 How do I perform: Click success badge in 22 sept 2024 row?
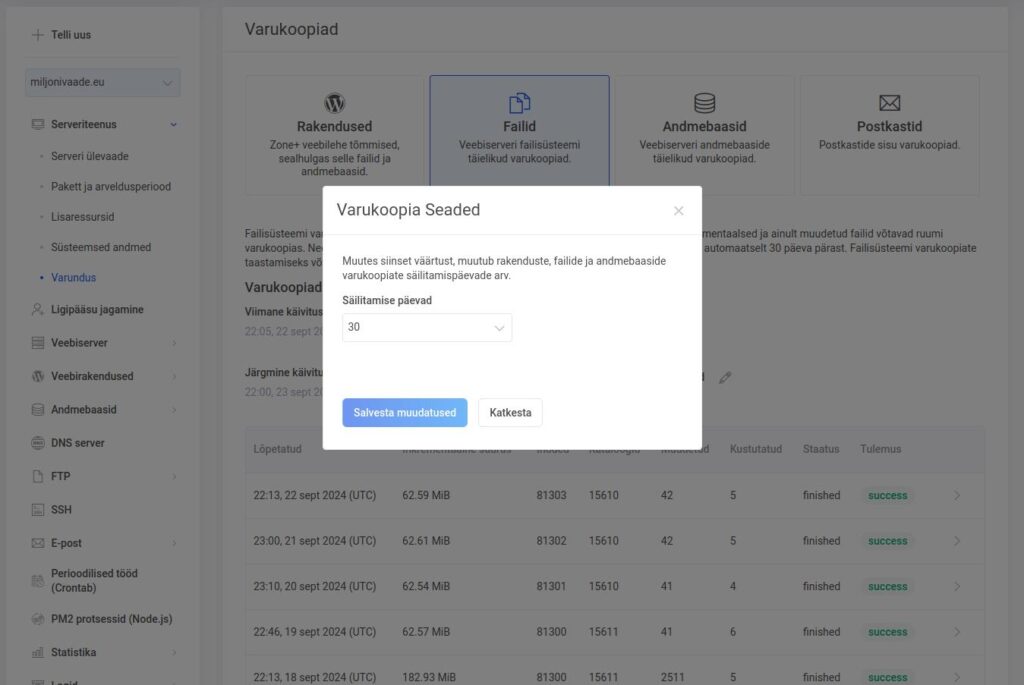point(888,496)
